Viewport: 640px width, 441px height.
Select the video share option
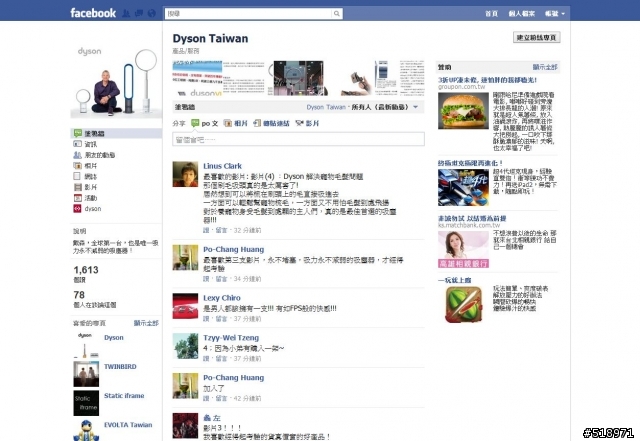(x=307, y=123)
